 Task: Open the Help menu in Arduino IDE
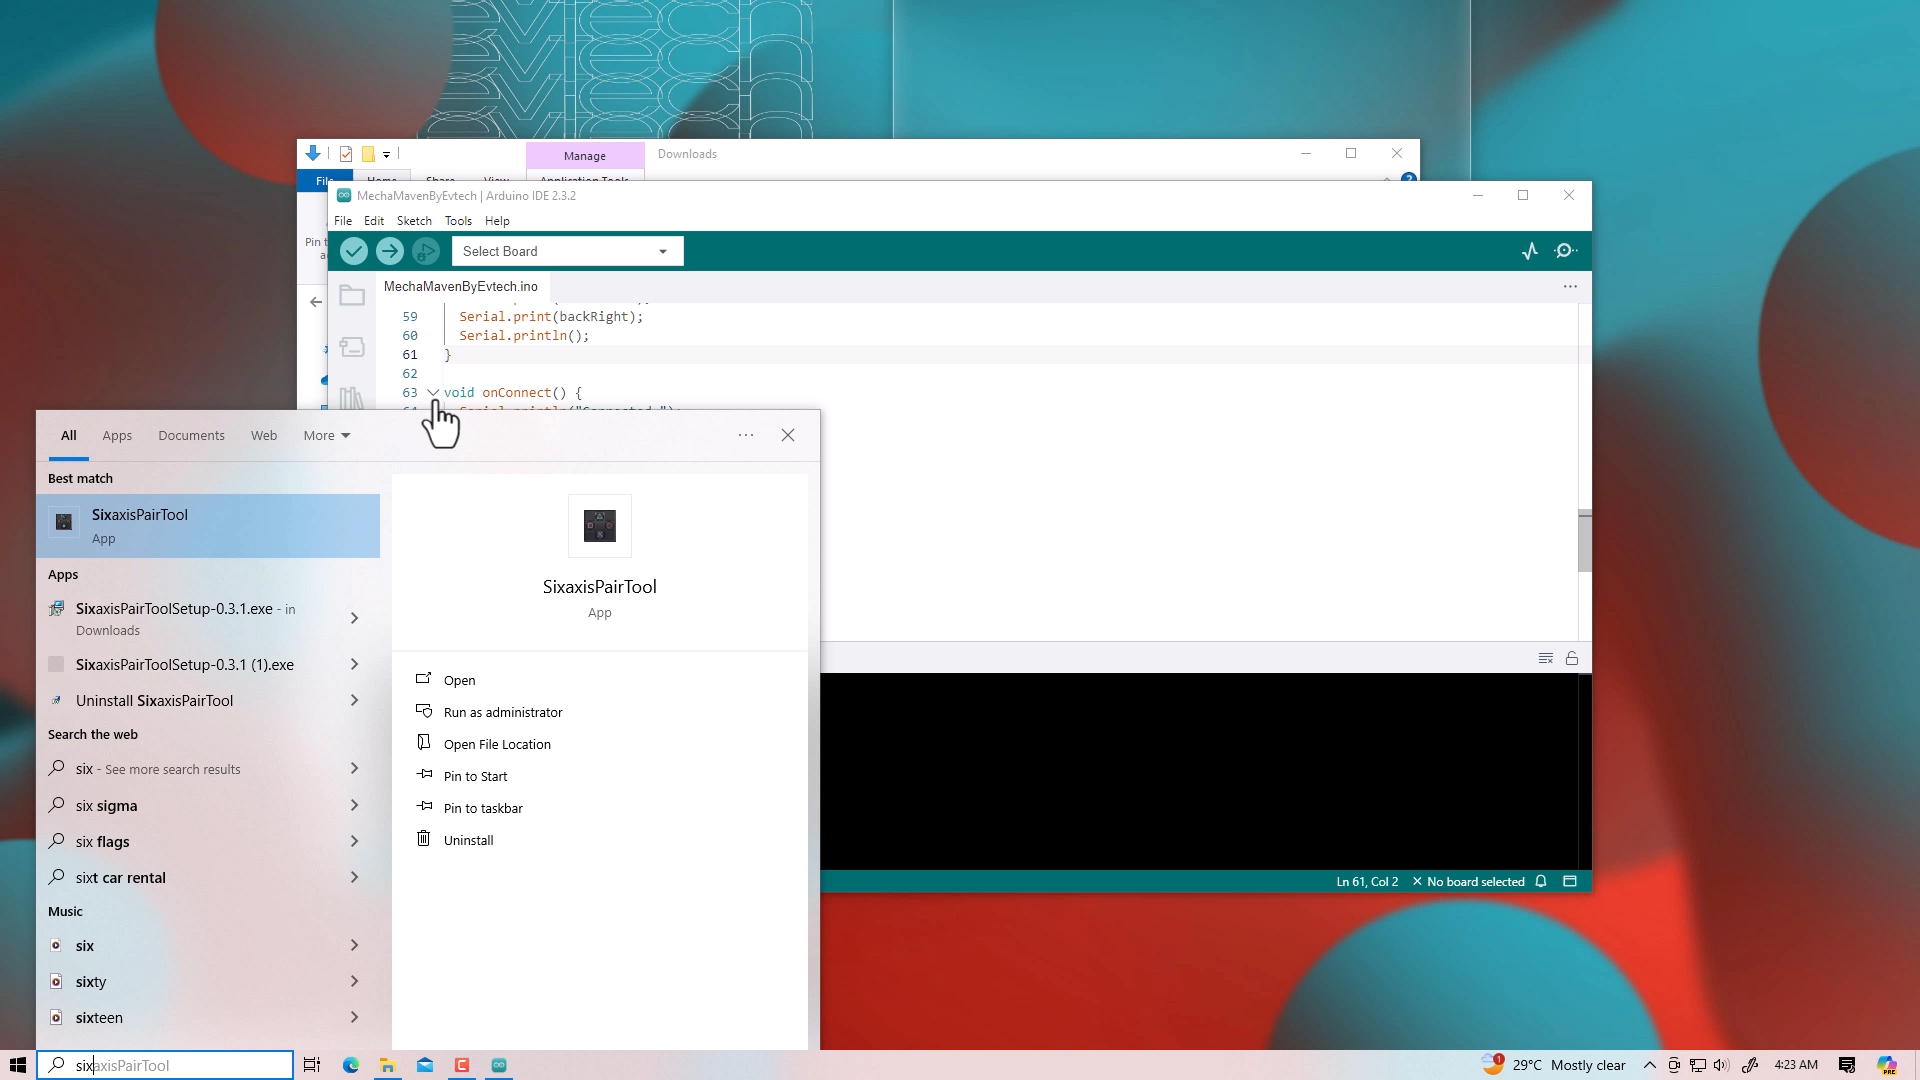497,221
